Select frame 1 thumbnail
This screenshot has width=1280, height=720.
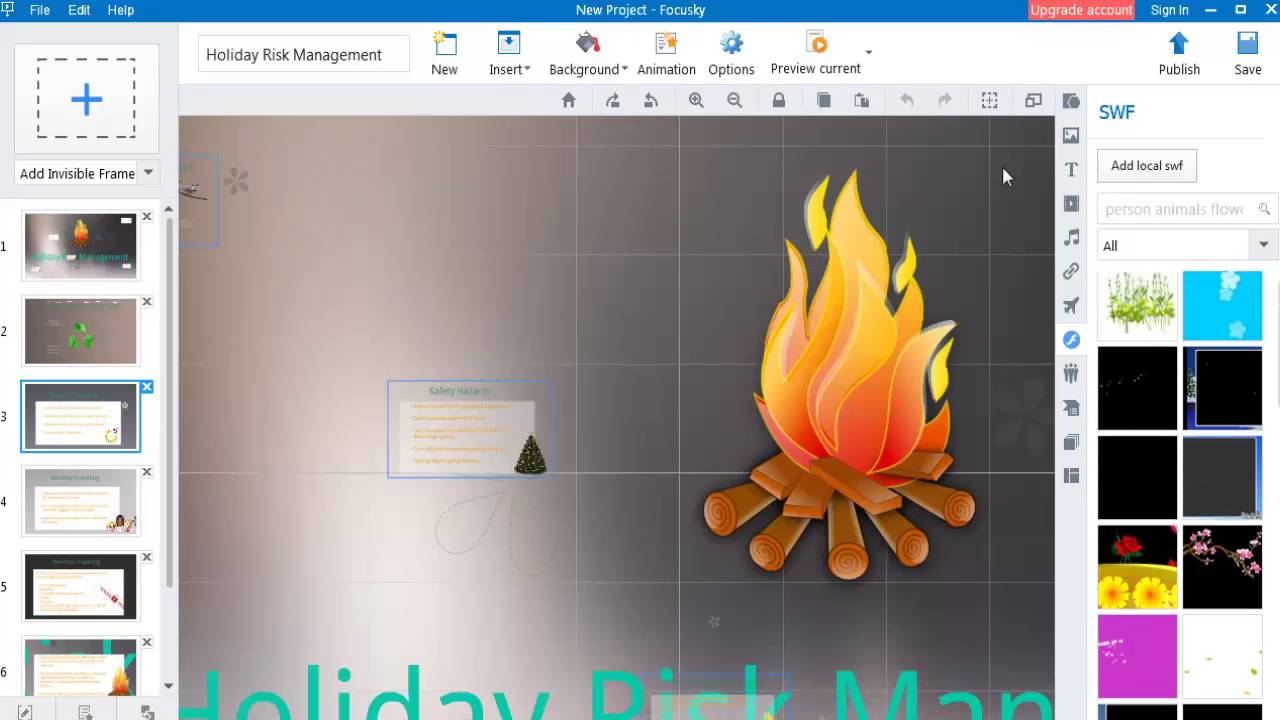80,245
